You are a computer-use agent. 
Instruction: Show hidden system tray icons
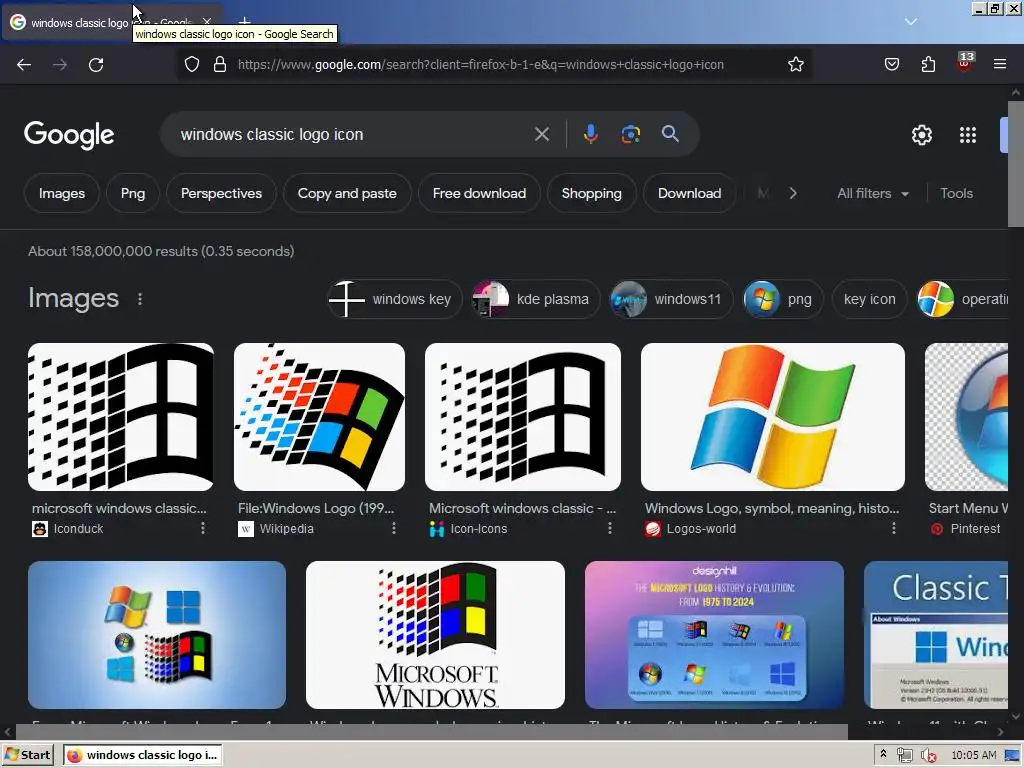[x=883, y=754]
